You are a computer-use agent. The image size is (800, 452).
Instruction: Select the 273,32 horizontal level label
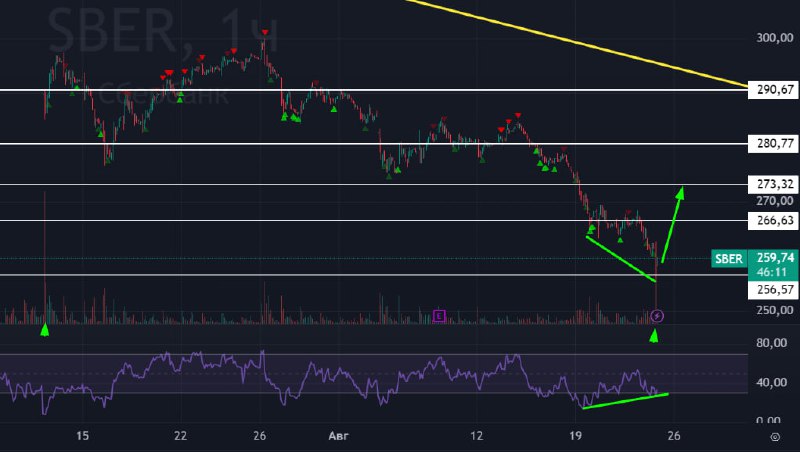773,184
